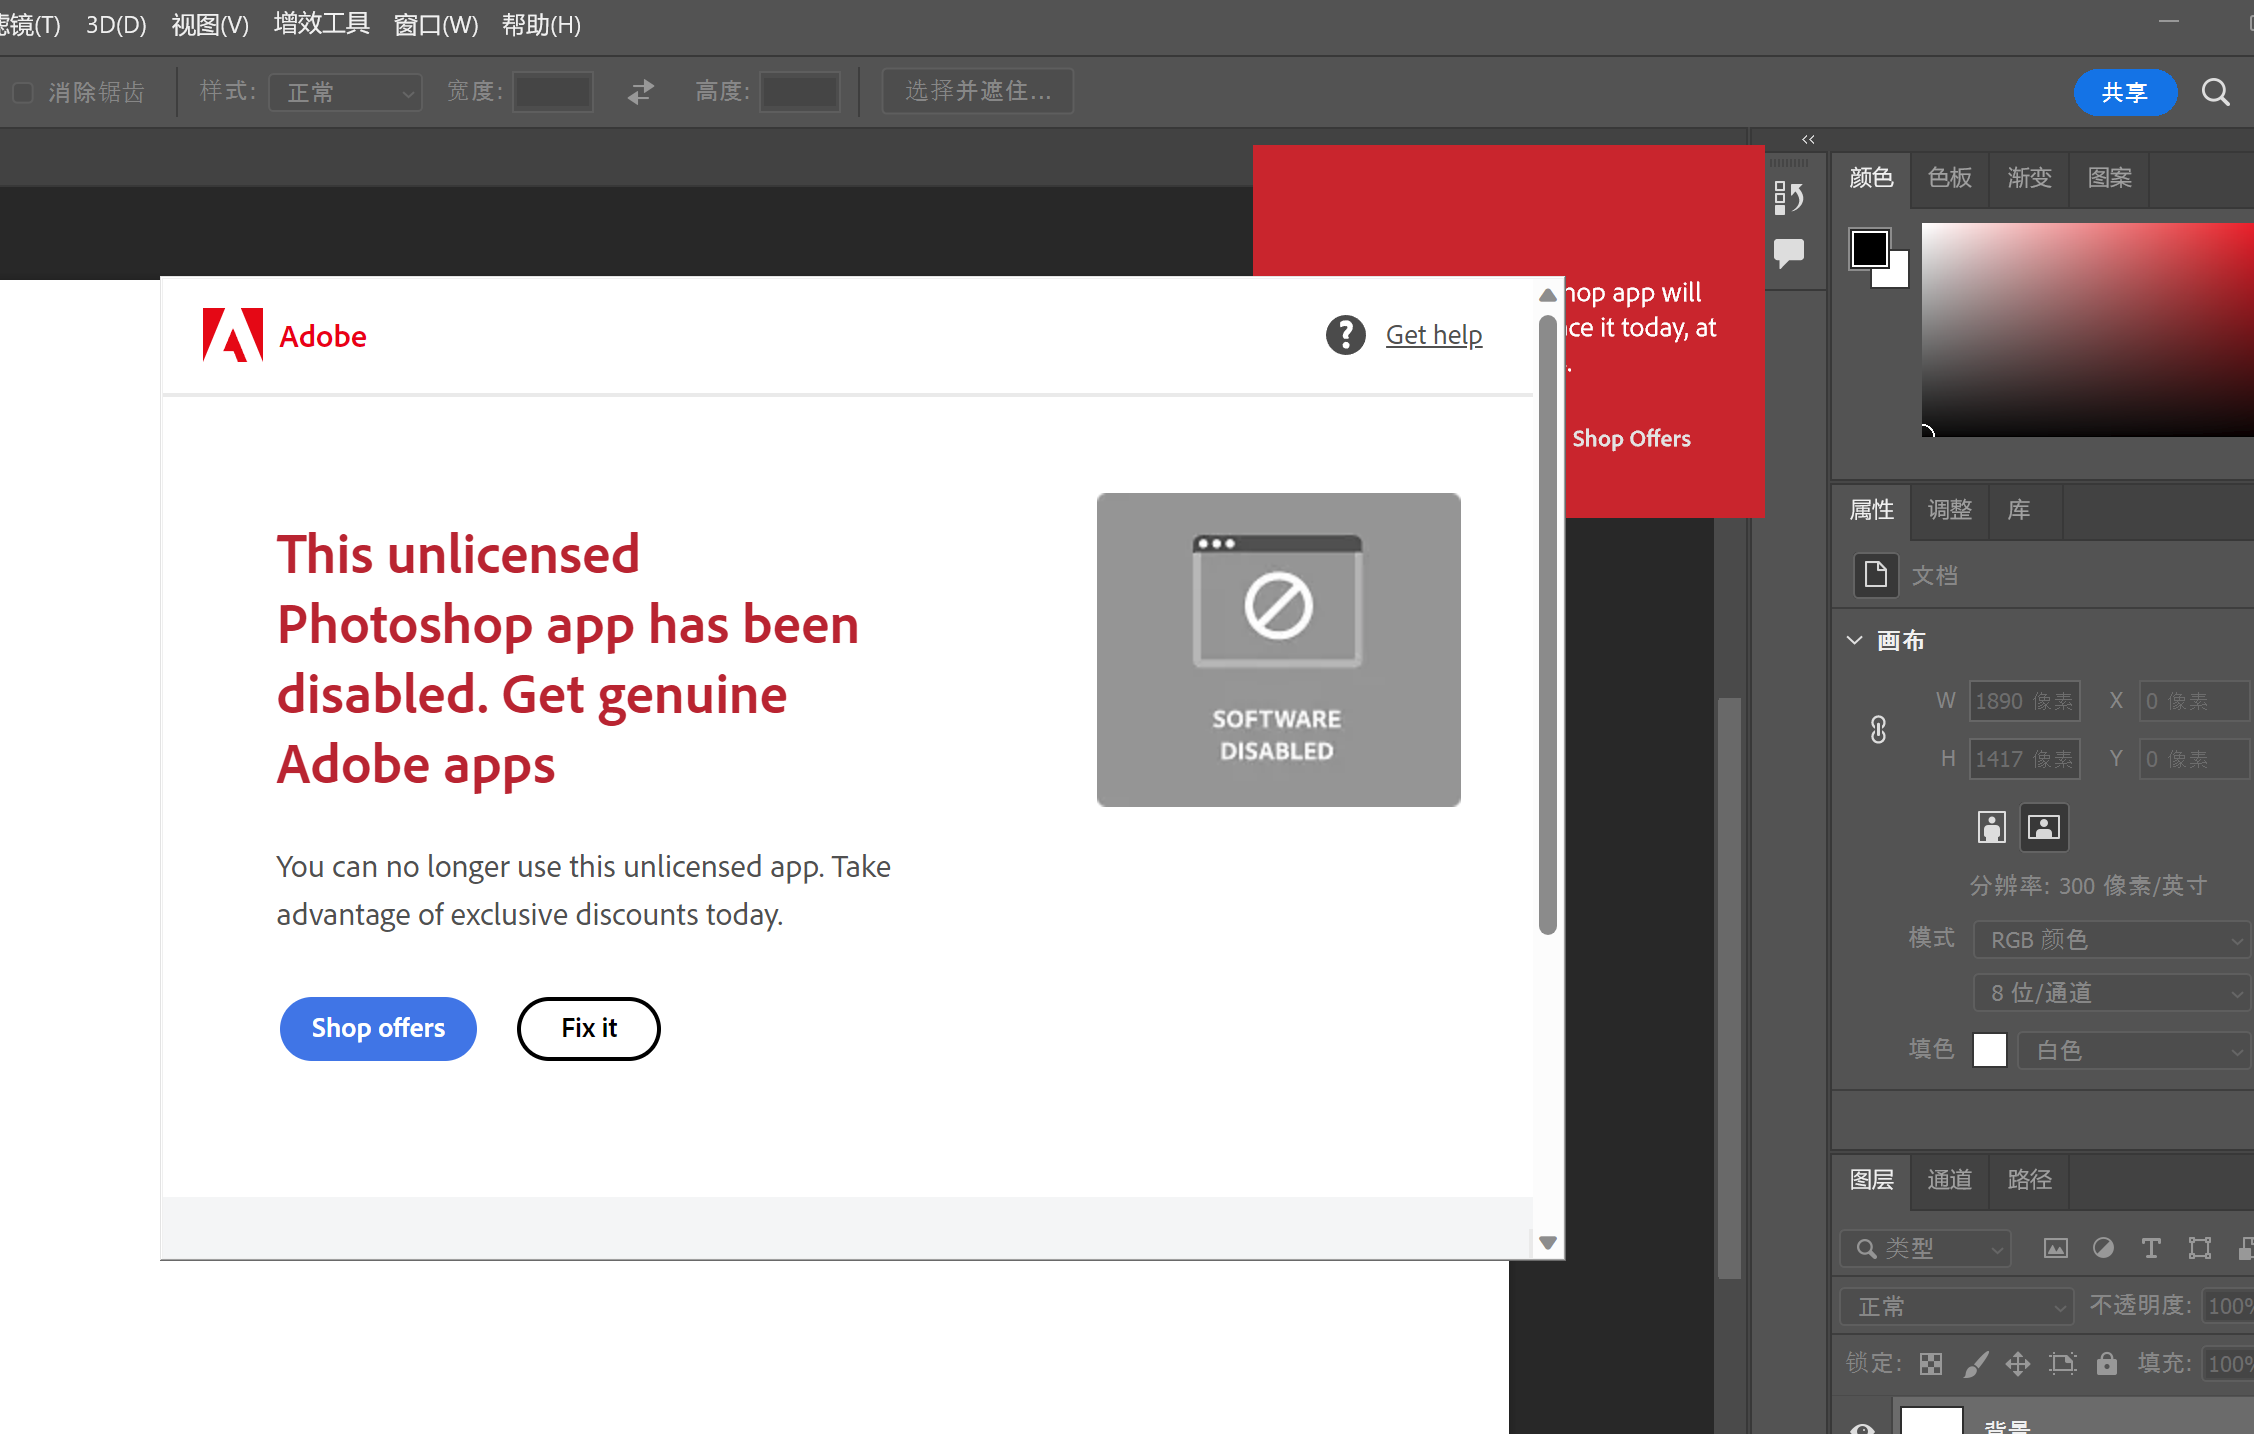The height and width of the screenshot is (1434, 2254).
Task: Click the 宽度 width input field
Action: coord(553,92)
